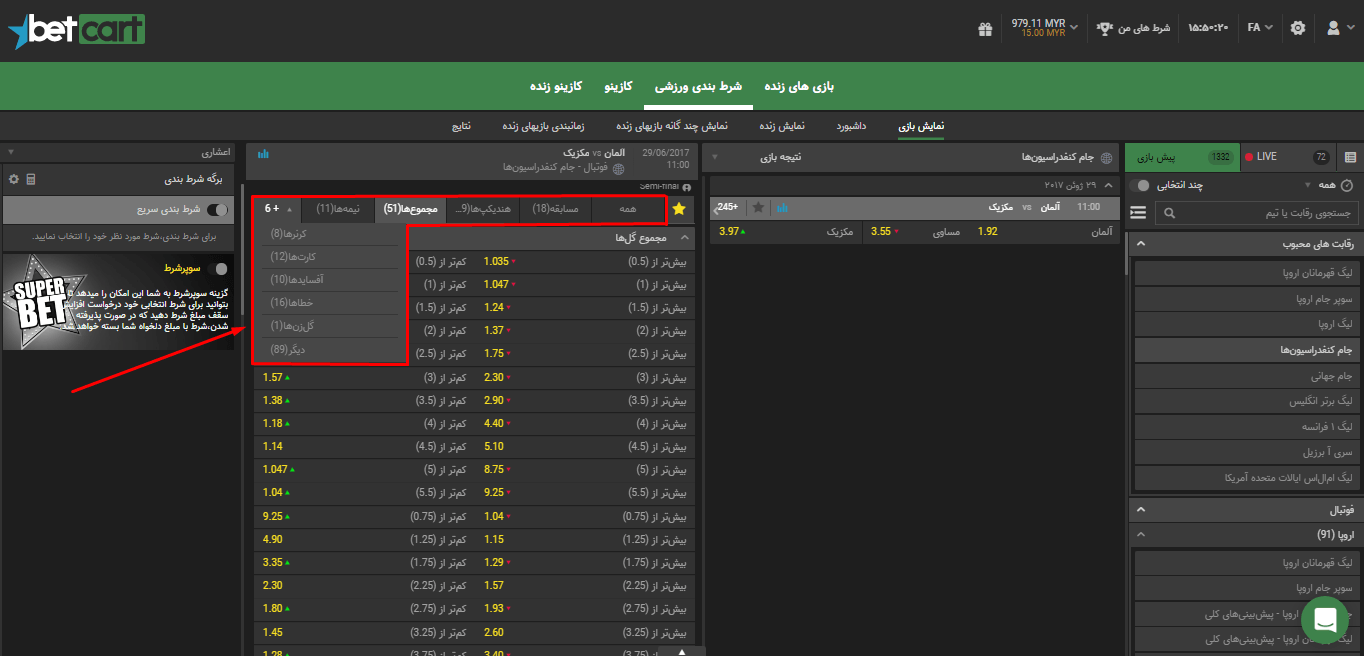Viewport: 1364px width, 656px height.
Task: Click the grey star in Germany vs Mexico row
Action: click(758, 207)
